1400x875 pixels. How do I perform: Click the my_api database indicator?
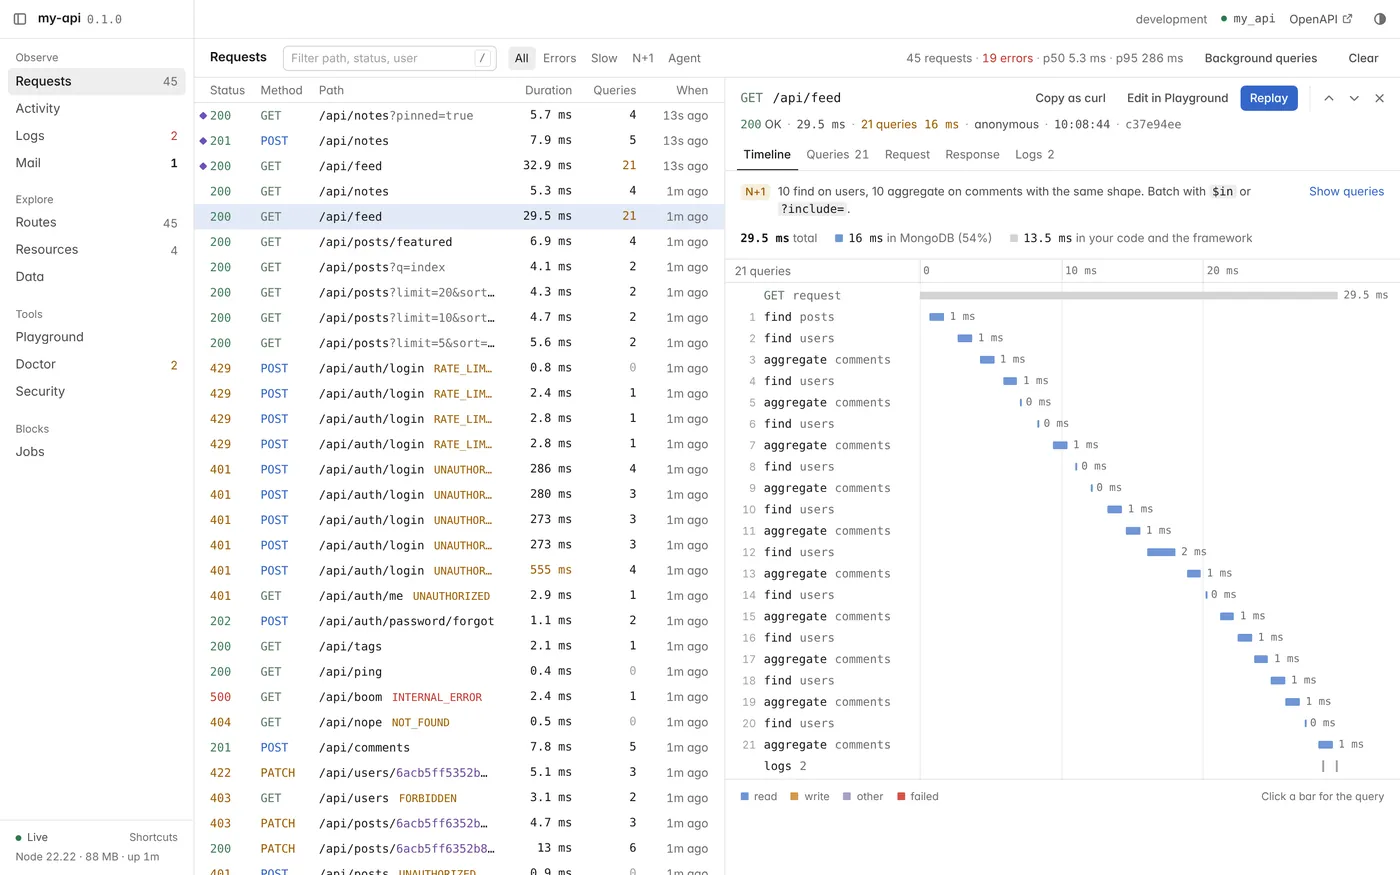(1248, 19)
